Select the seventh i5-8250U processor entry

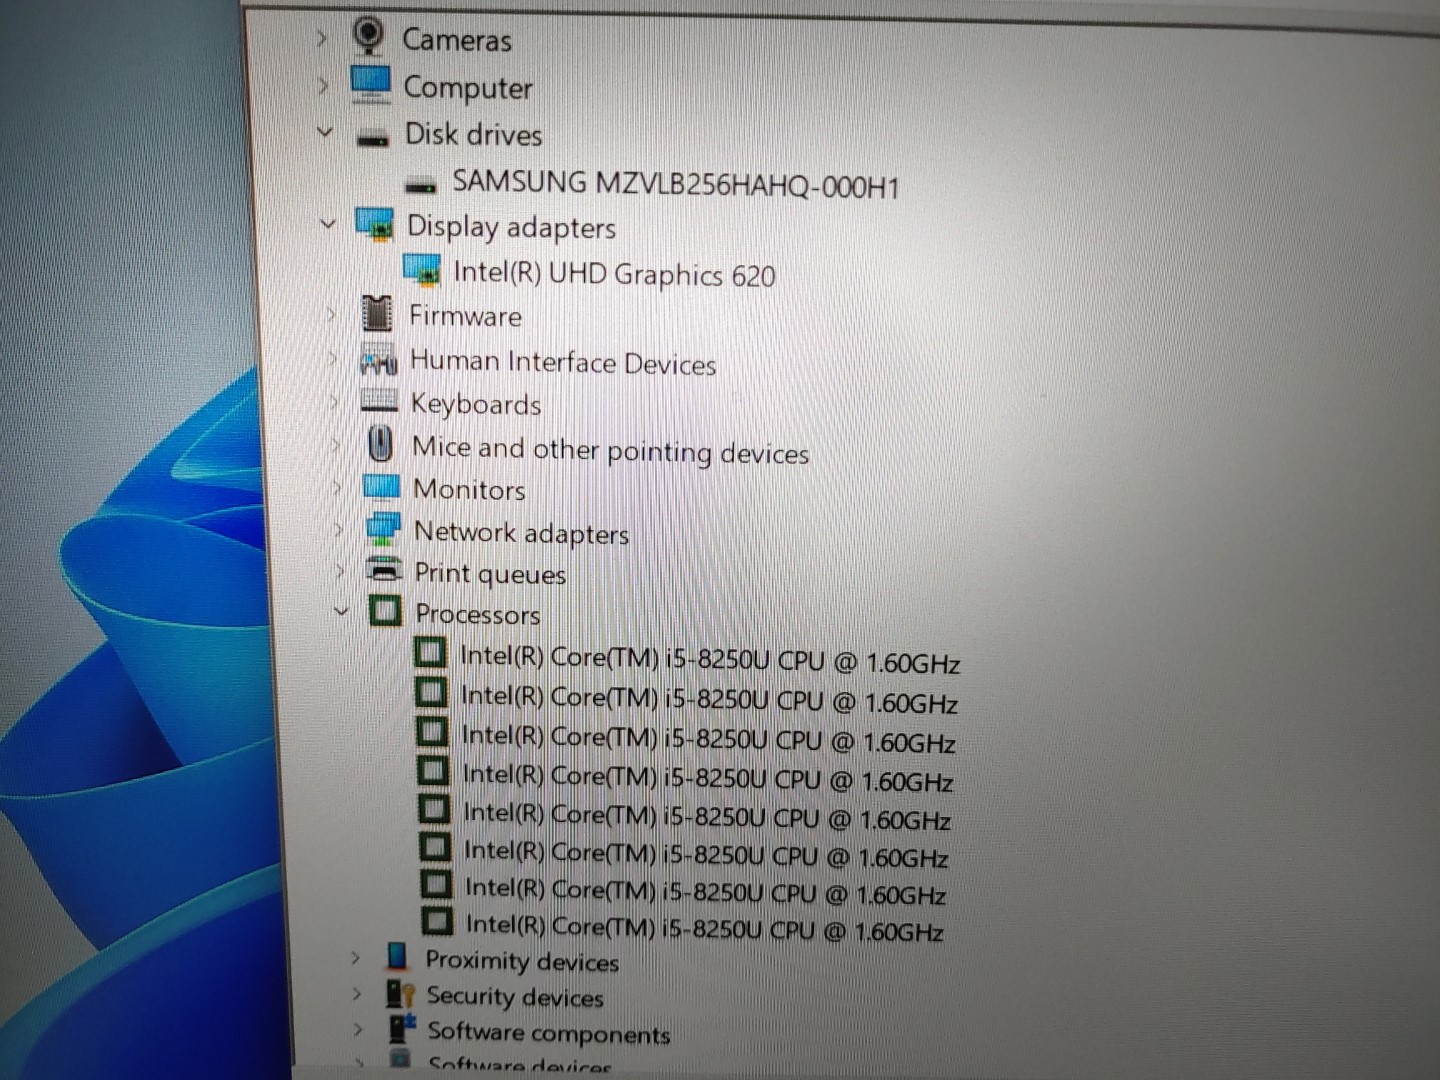pyautogui.click(x=706, y=891)
